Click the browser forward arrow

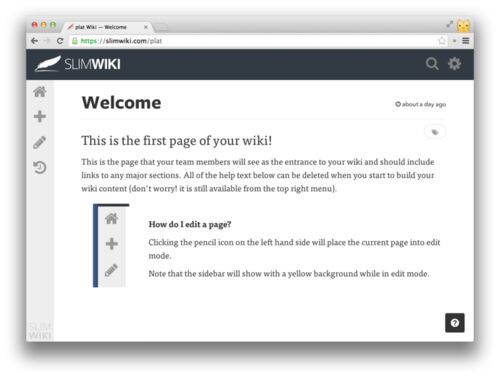(x=47, y=41)
